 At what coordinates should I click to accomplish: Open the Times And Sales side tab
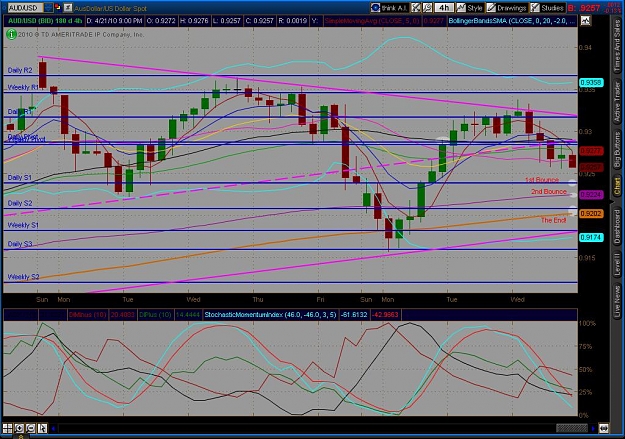click(617, 46)
